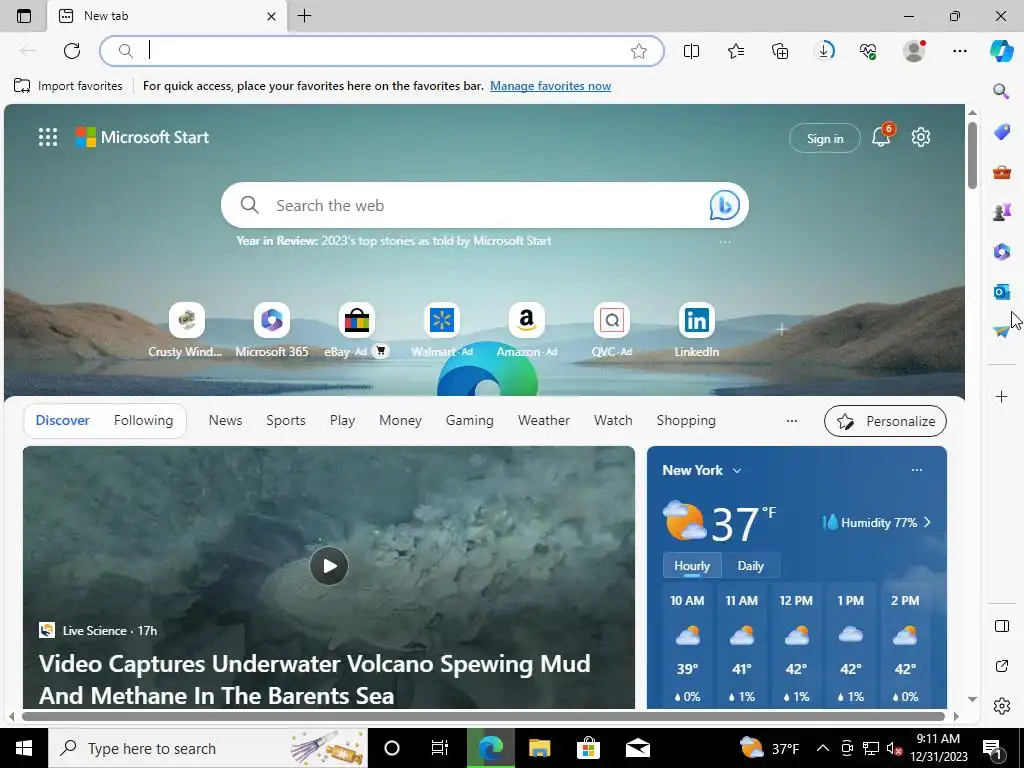
Task: Follow the Manage favorites now link
Action: [551, 86]
